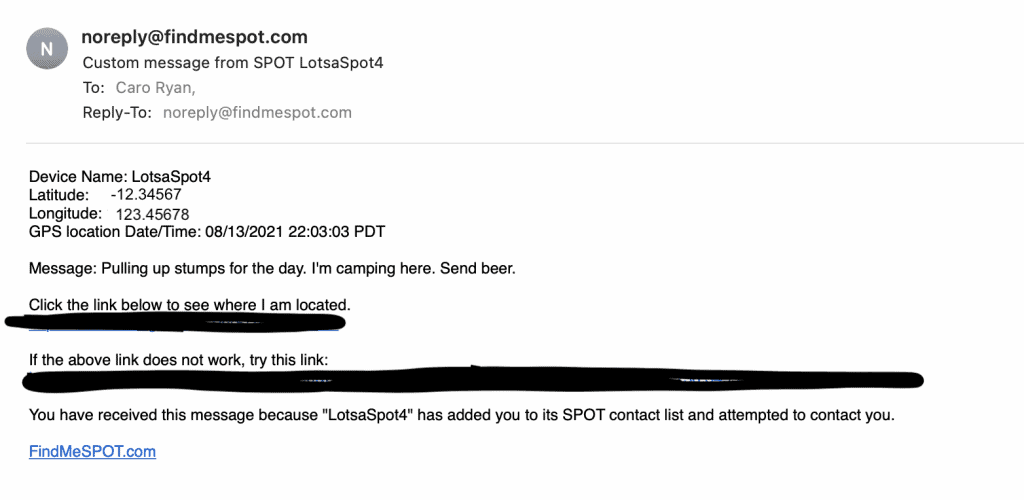Click the email subject Custom message from SPOT
The height and width of the screenshot is (500, 1024).
[x=232, y=63]
